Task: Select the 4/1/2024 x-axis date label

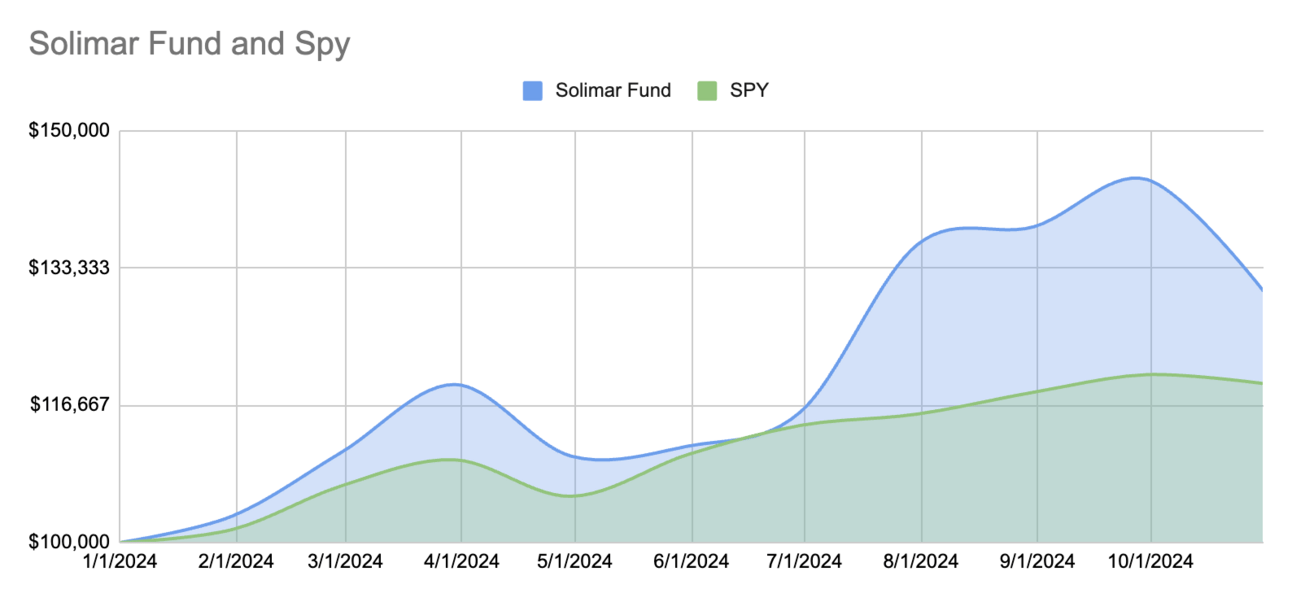Action: [461, 562]
